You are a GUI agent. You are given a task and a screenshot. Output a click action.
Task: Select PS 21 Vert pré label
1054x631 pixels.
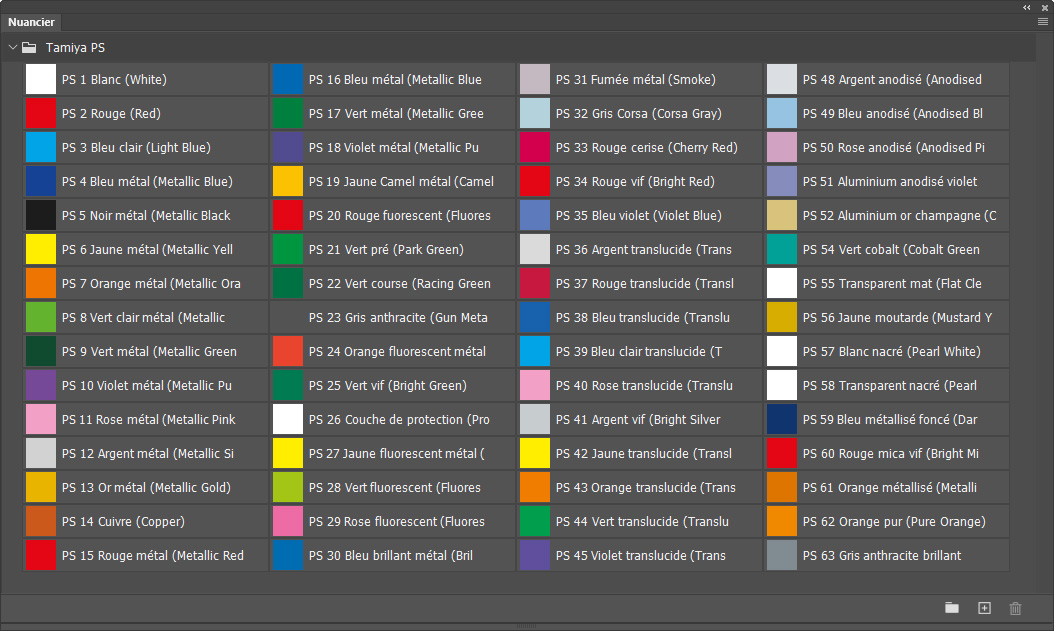click(386, 250)
